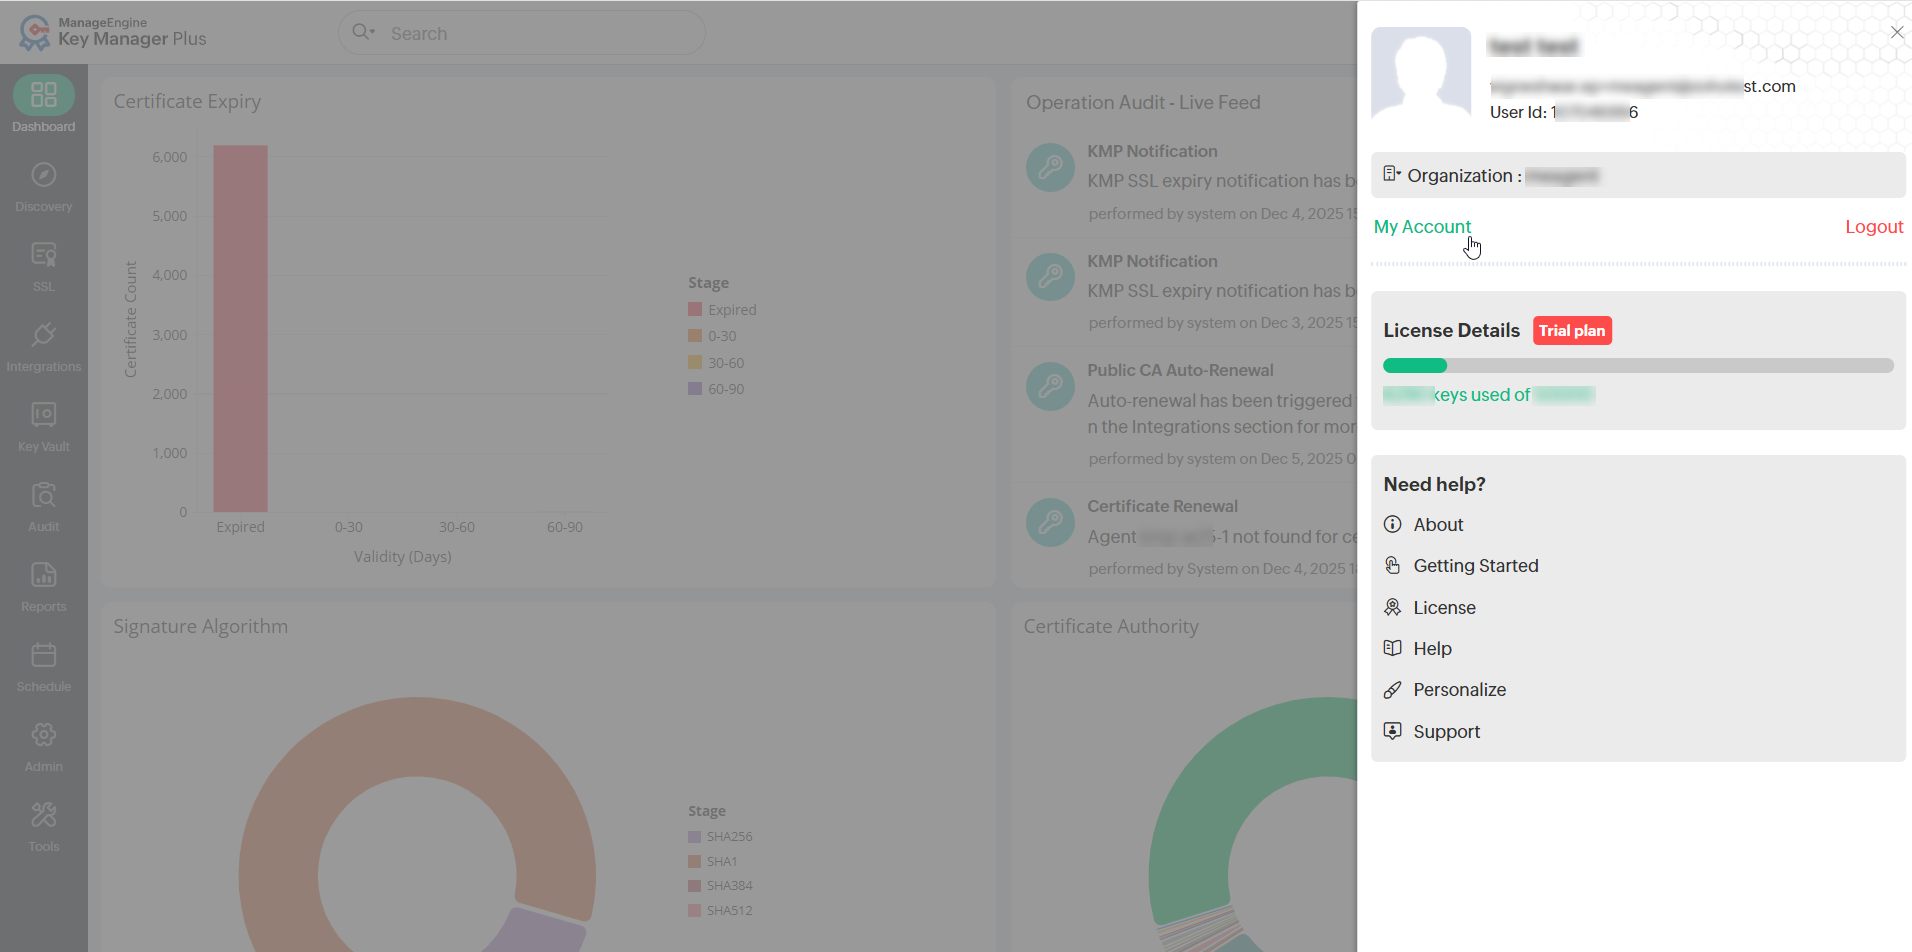
Task: Click the License ribbon badge icon
Action: tap(1392, 607)
